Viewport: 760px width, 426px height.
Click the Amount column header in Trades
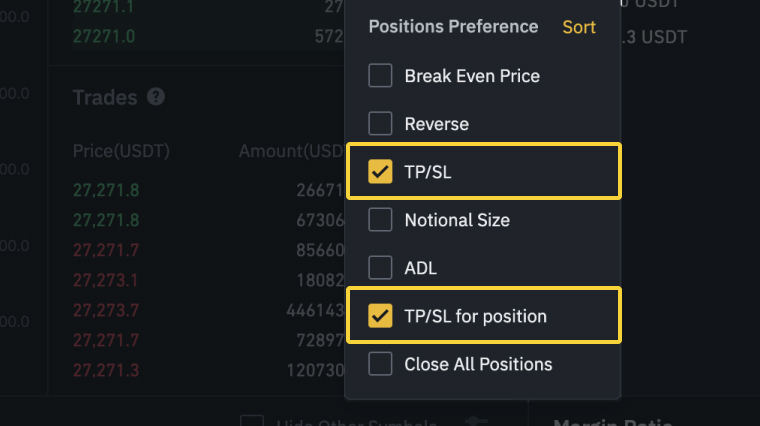point(290,151)
